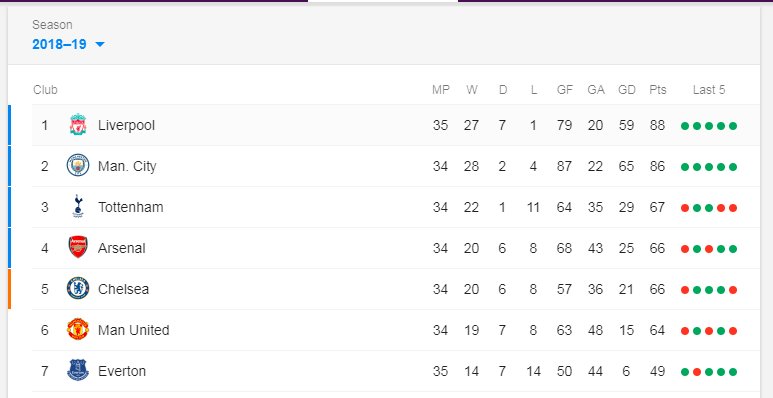
Task: Click the Tottenham cockerel crest
Action: coord(77,207)
